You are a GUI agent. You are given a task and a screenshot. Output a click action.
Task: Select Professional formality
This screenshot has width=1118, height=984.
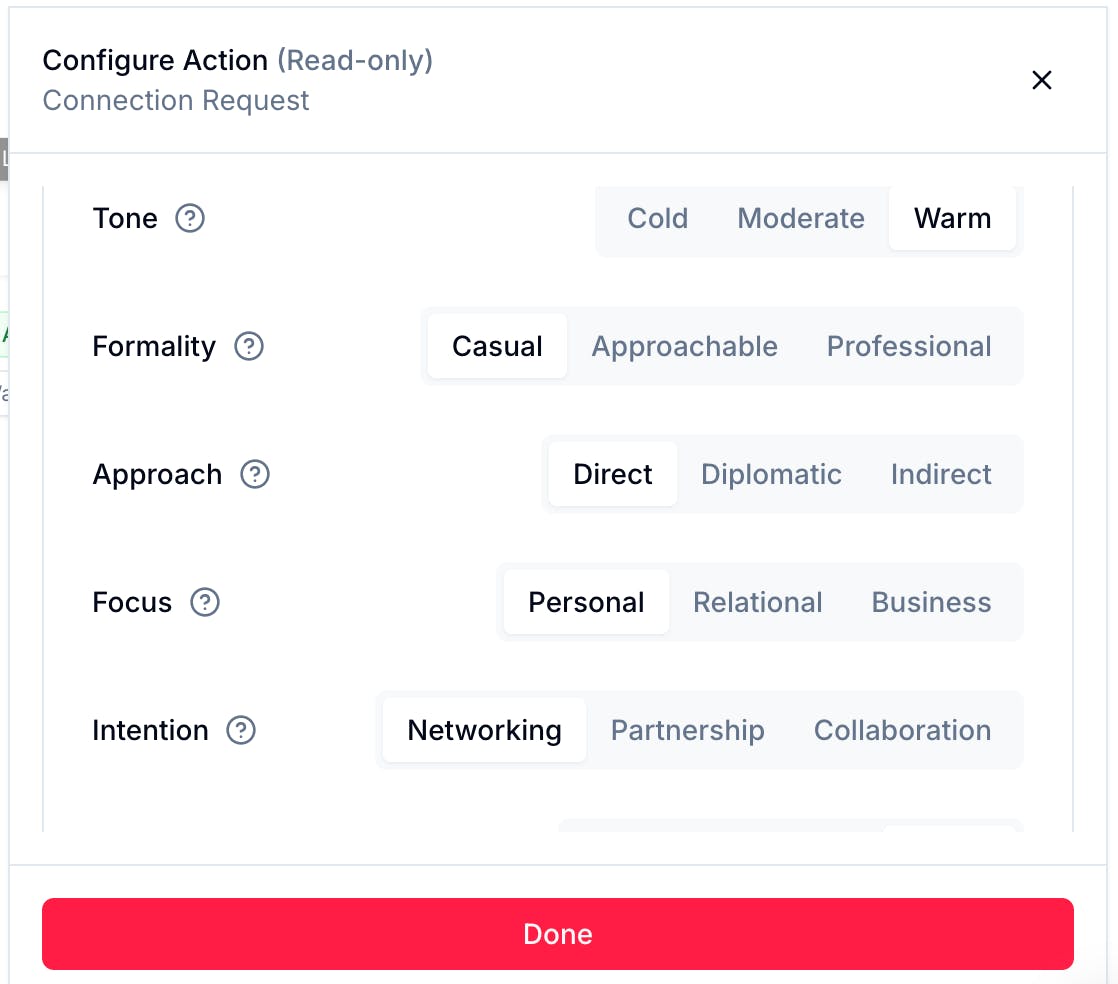(x=909, y=346)
